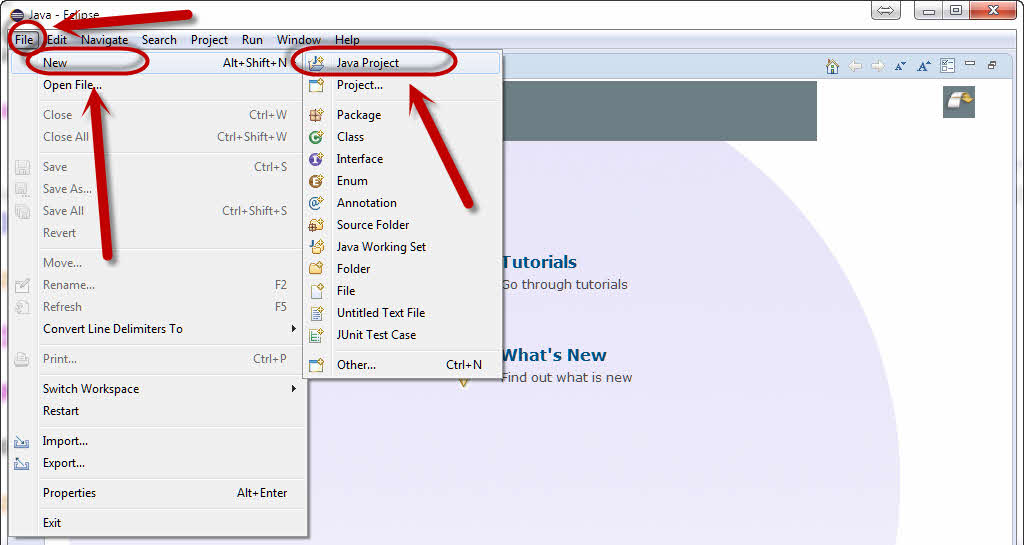Click the customize page icon
Screen dimensions: 1024x545
(947, 66)
